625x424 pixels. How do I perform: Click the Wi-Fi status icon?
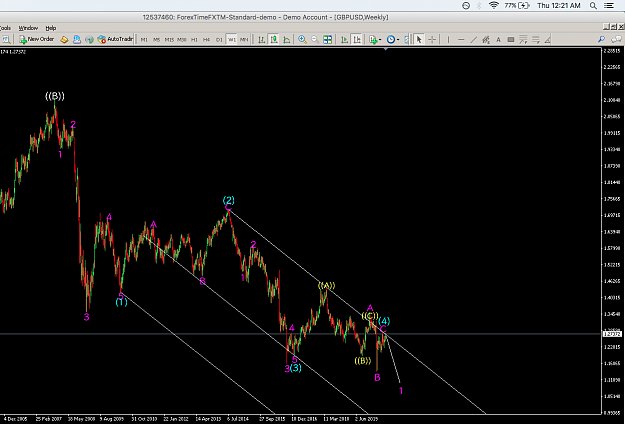[x=494, y=5]
